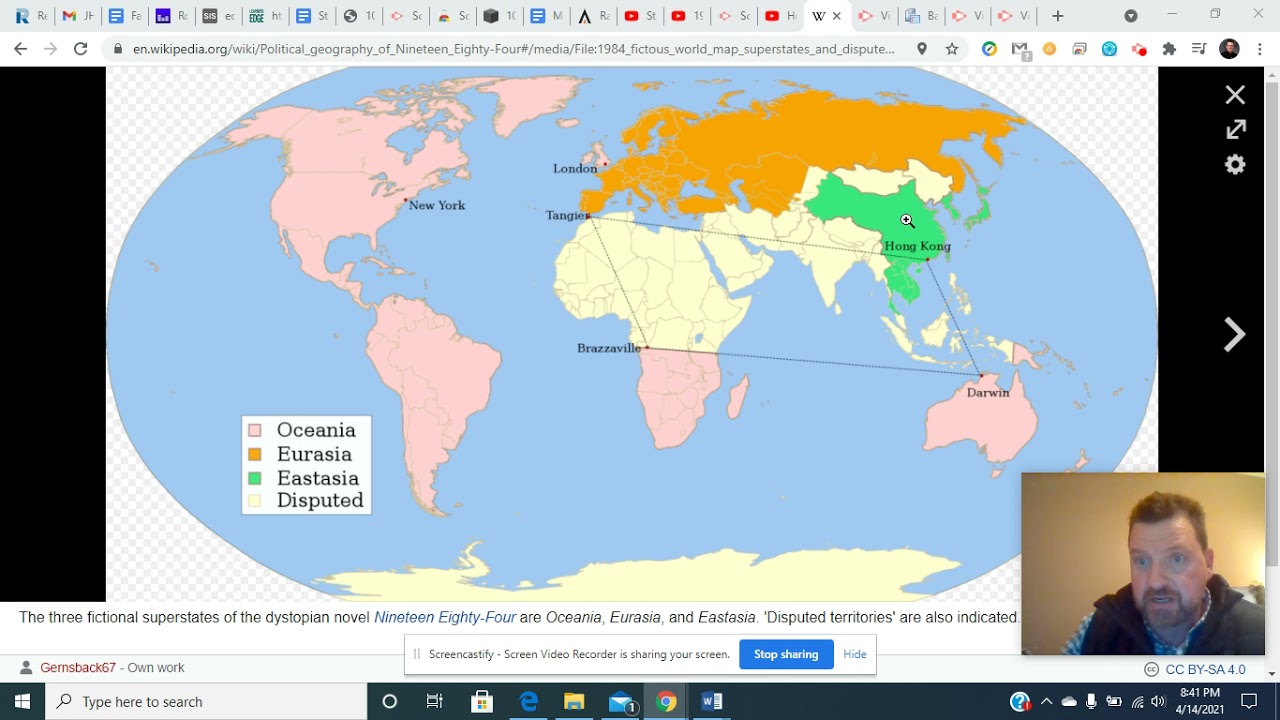Switch to Chrome on the taskbar
This screenshot has width=1280, height=720.
click(666, 701)
